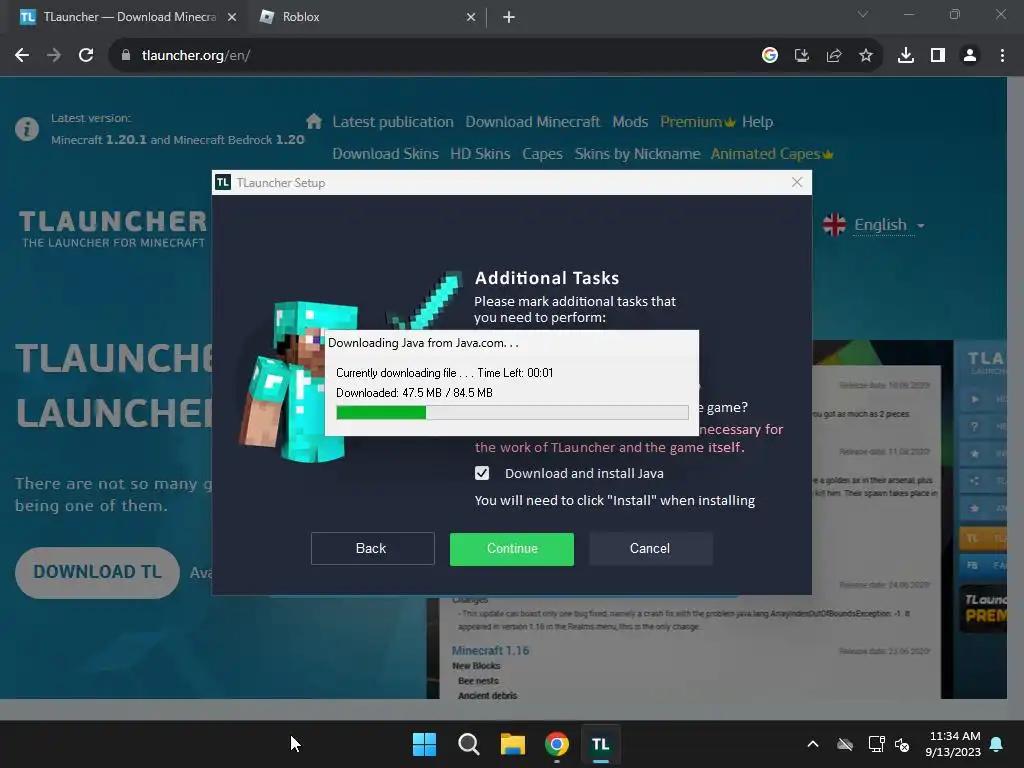Click the Java download progress bar
This screenshot has width=1024, height=768.
(x=512, y=412)
